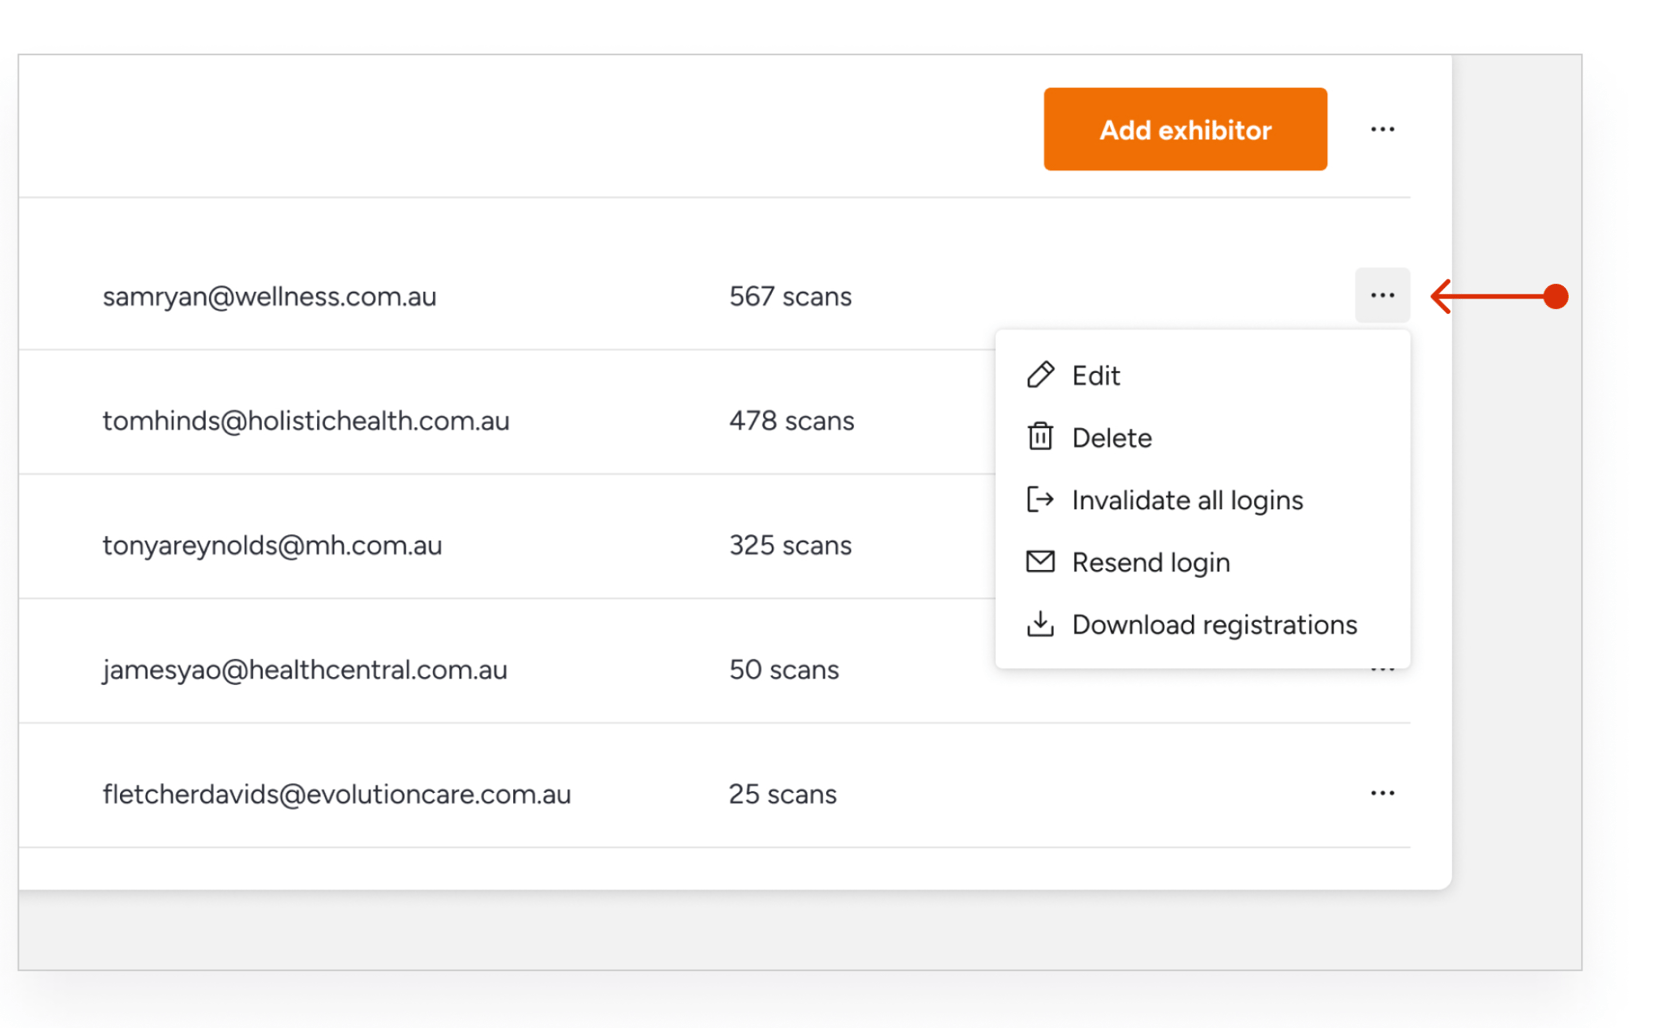Click the 325 scans value
The image size is (1675, 1028).
(x=790, y=546)
